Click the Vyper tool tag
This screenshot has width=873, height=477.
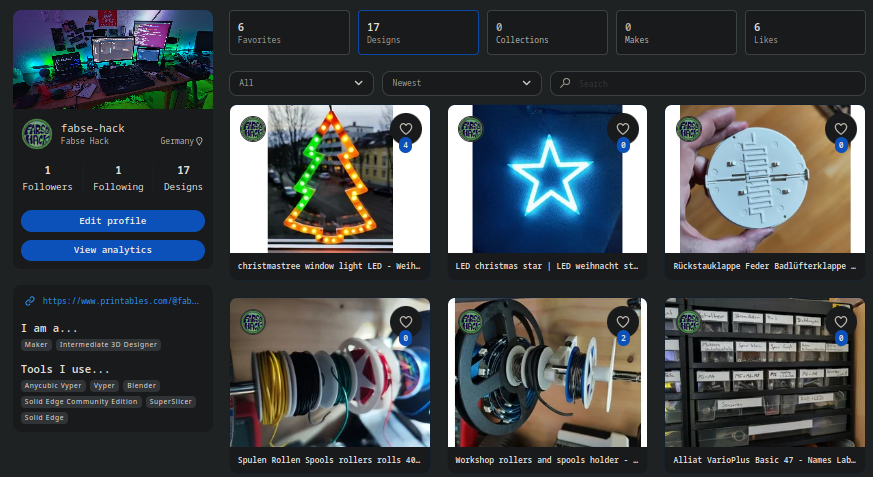click(x=104, y=386)
